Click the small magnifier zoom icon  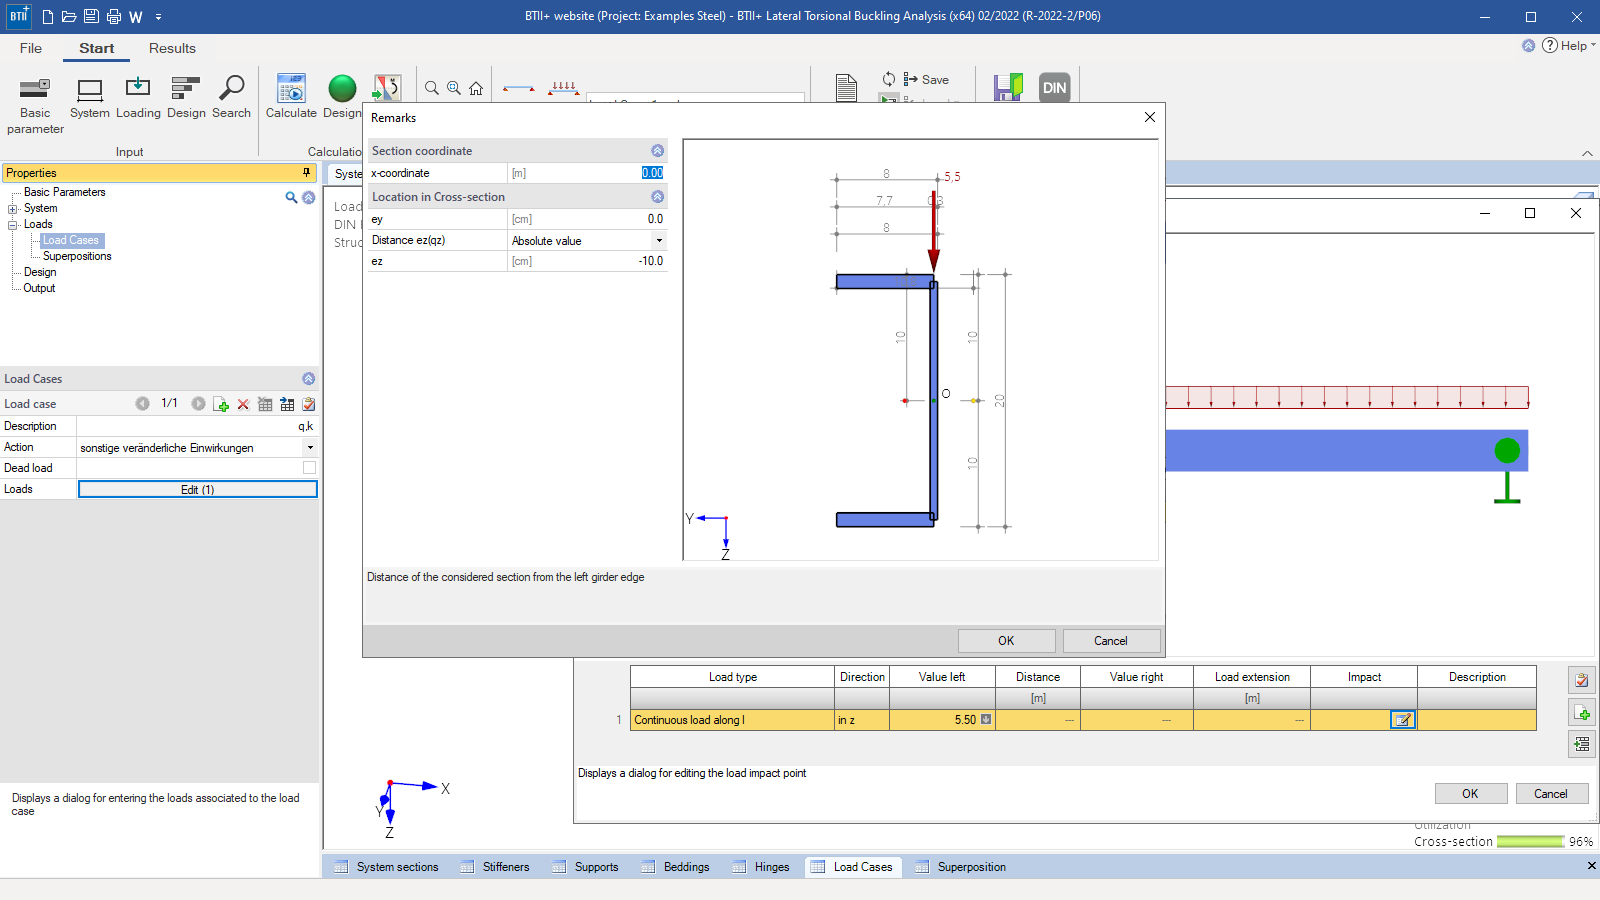coord(432,88)
